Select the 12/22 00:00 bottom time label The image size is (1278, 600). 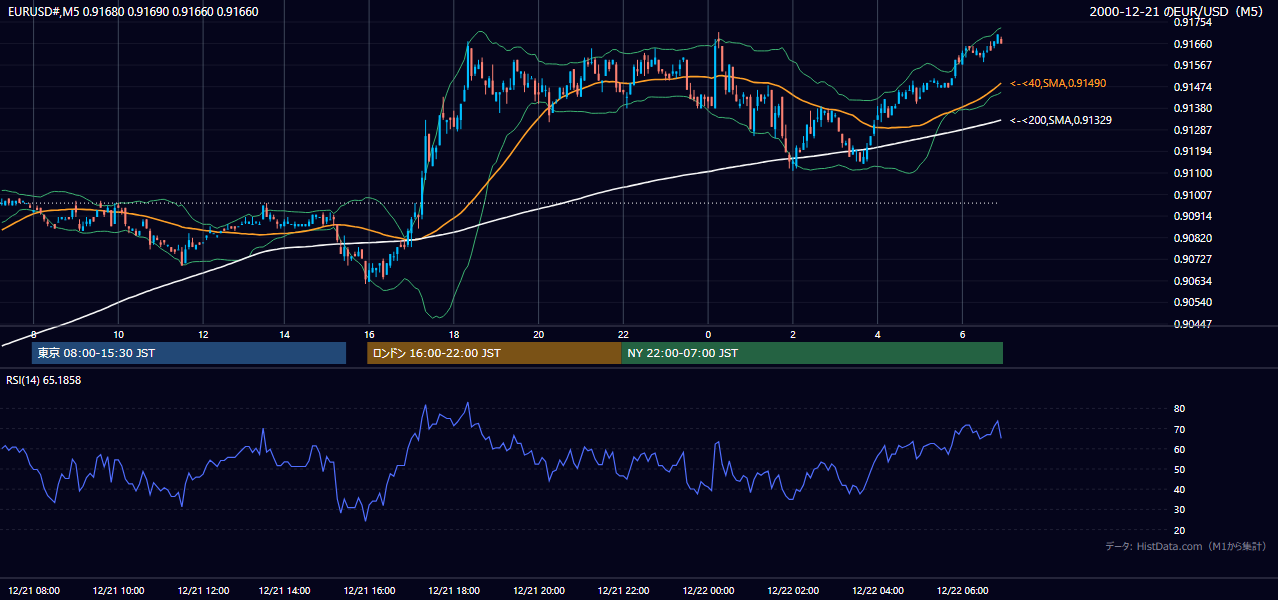[708, 590]
